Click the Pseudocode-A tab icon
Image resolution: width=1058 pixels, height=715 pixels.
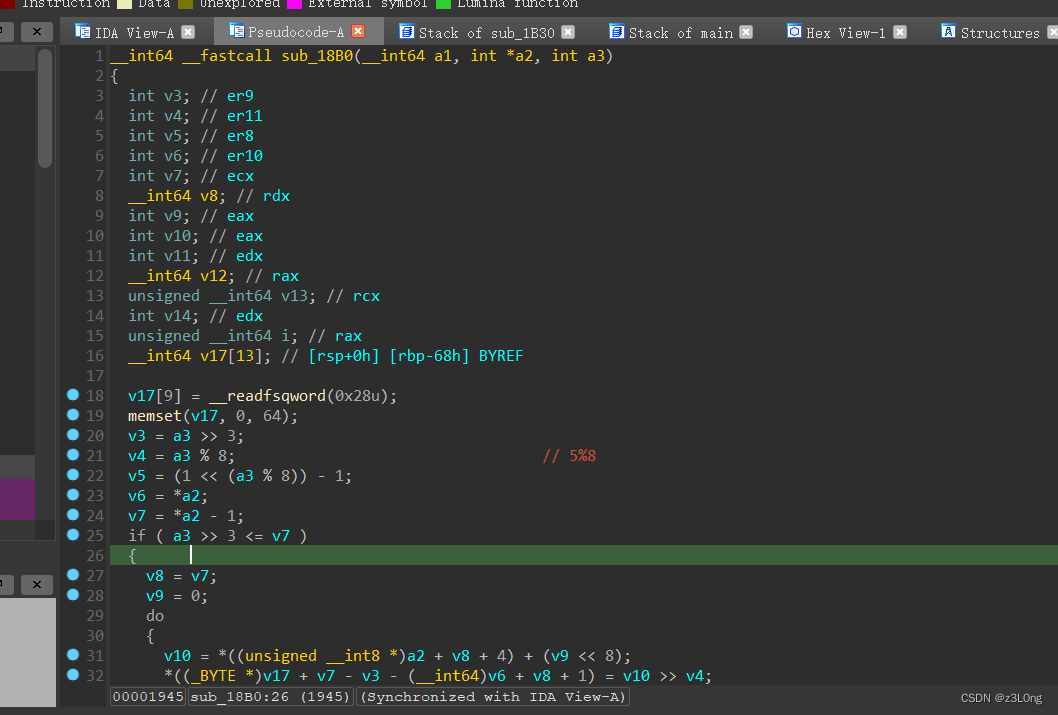[235, 31]
